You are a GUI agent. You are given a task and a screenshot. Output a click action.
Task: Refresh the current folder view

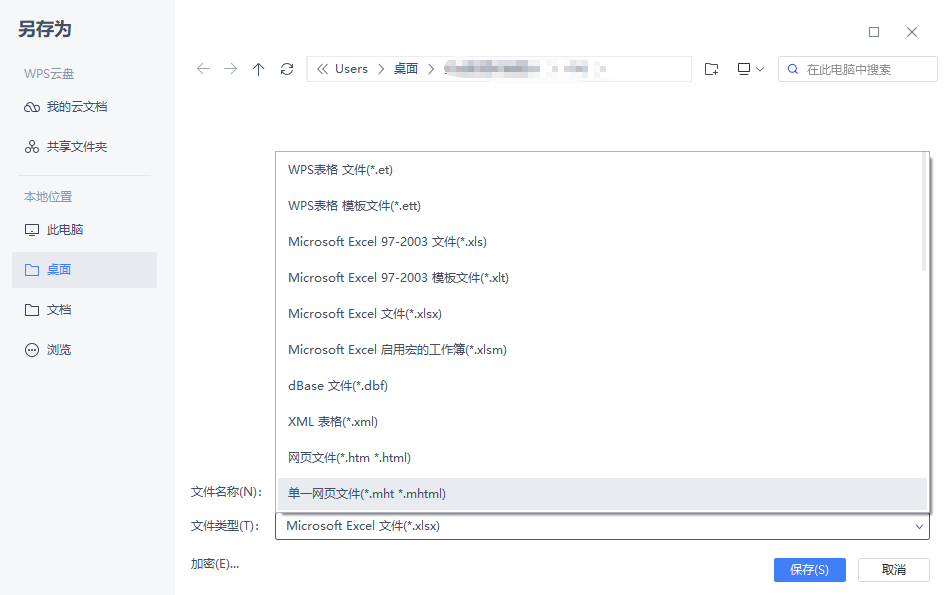tap(287, 69)
